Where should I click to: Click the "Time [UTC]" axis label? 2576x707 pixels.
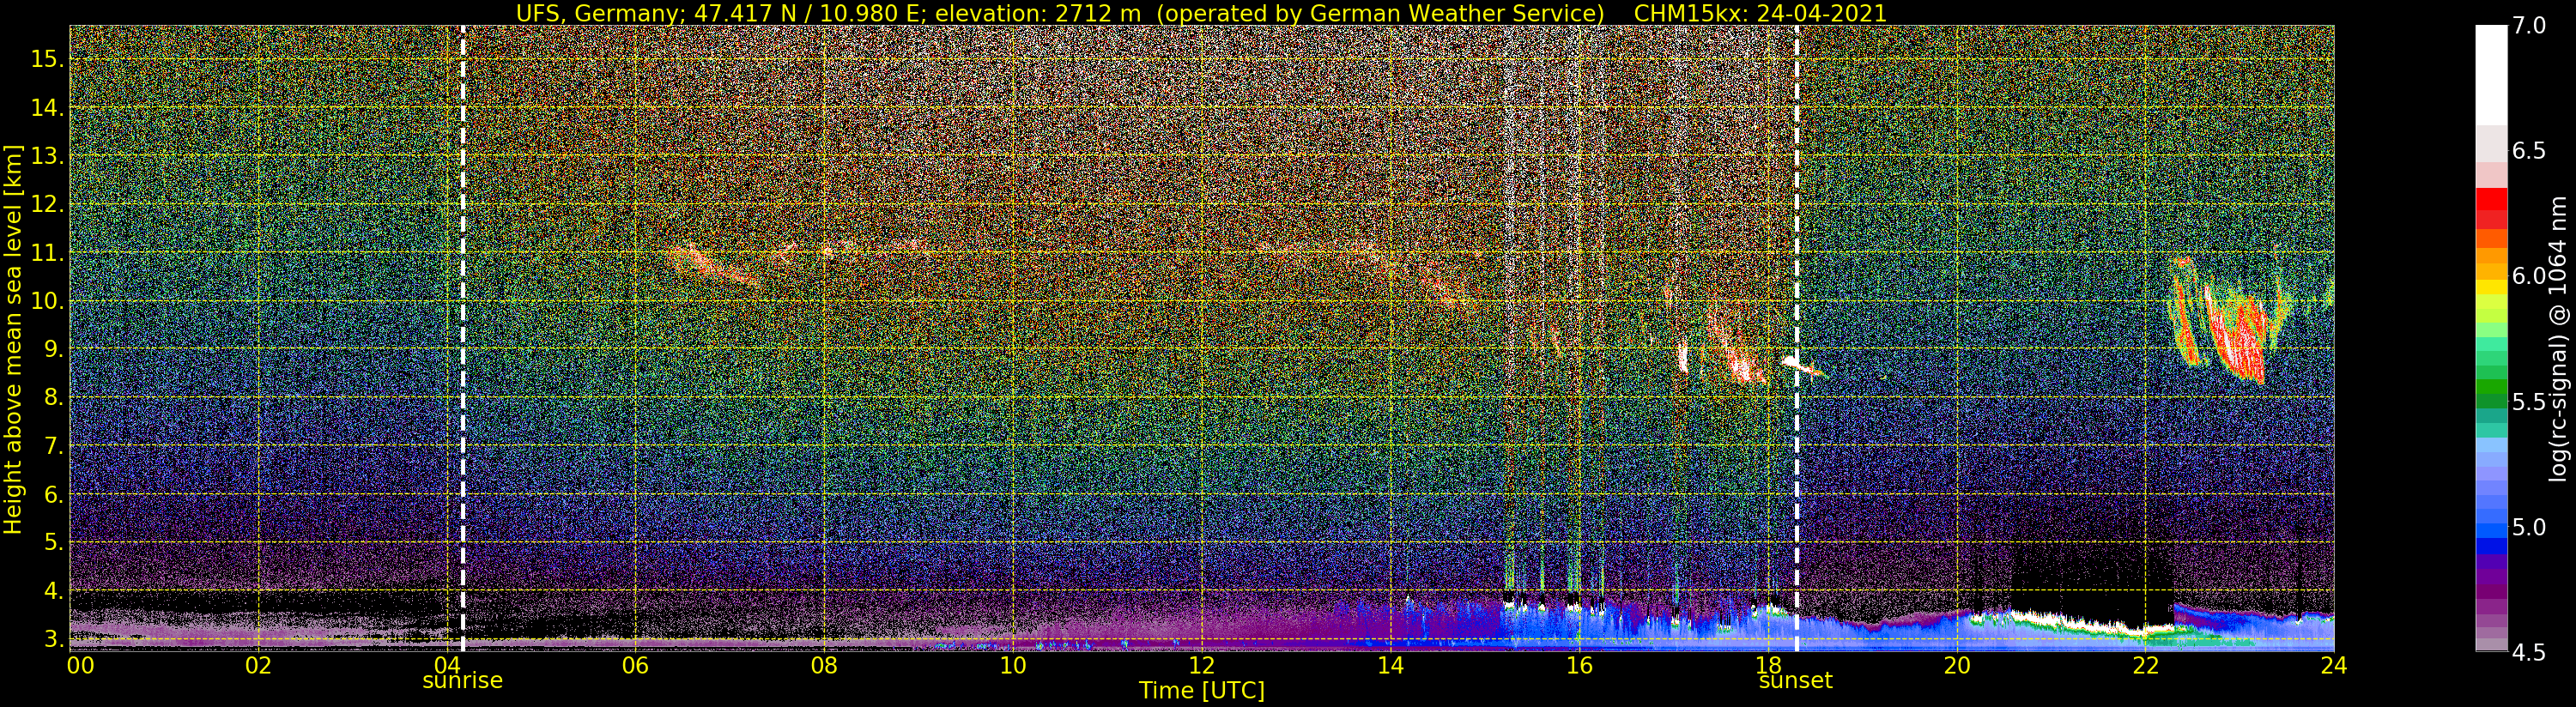pyautogui.click(x=1202, y=691)
